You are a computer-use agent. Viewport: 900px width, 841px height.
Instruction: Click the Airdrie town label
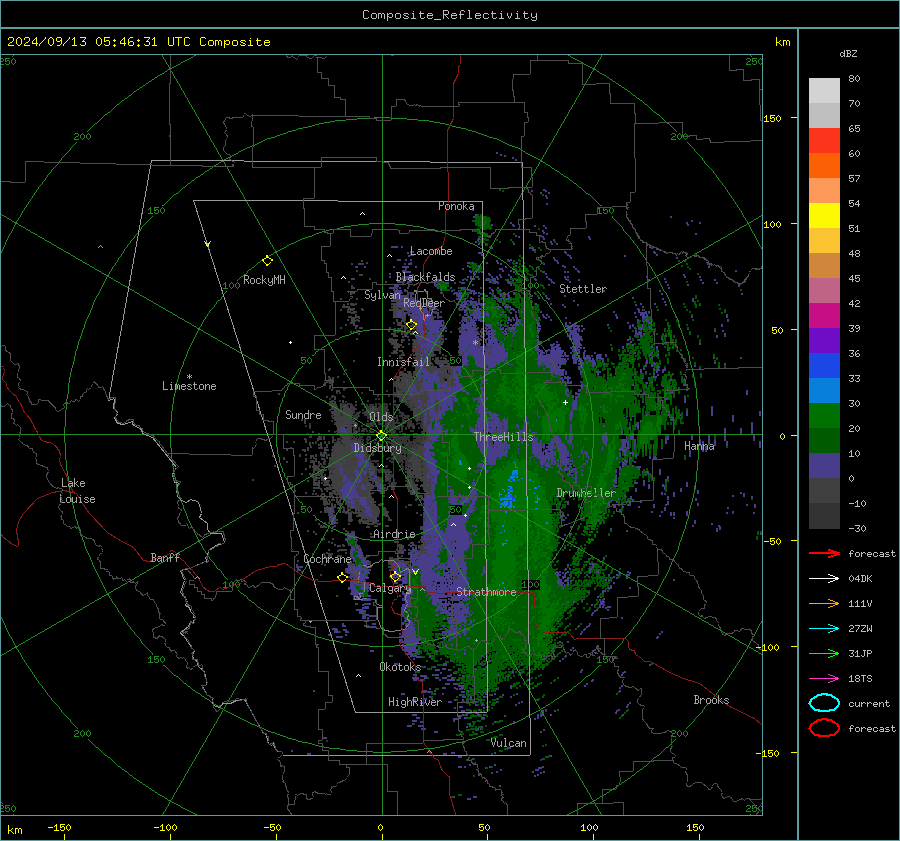coord(394,534)
